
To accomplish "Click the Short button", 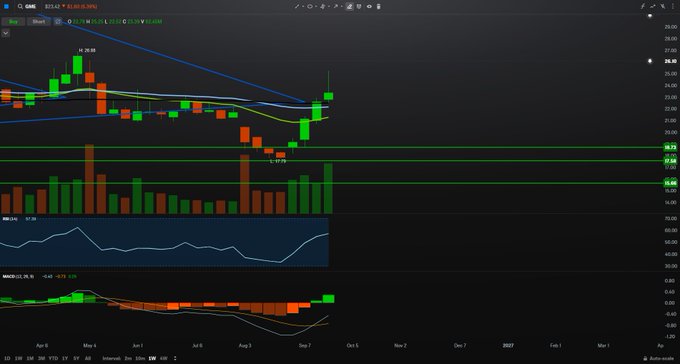I will 39,21.
